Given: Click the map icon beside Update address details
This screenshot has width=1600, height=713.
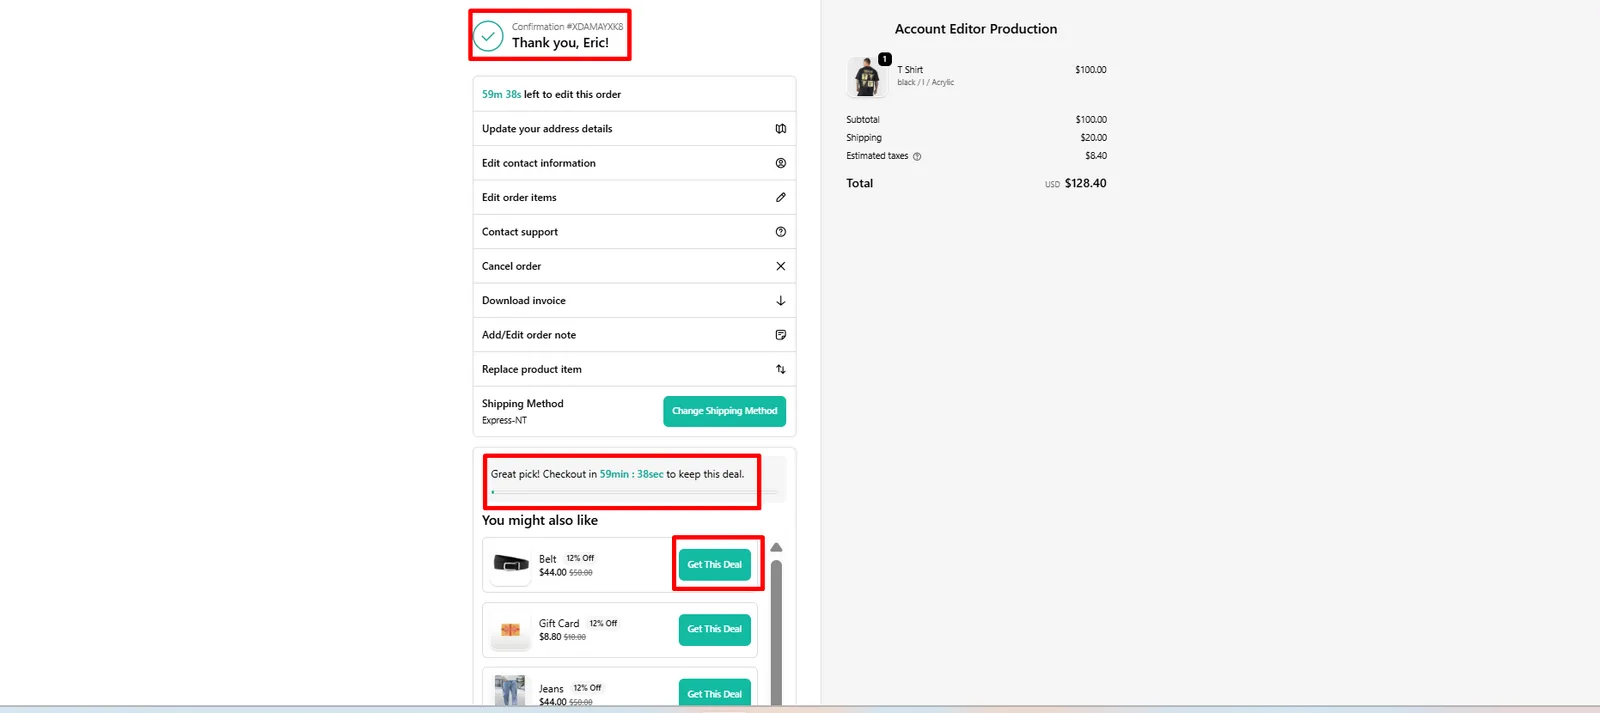Looking at the screenshot, I should click(781, 129).
